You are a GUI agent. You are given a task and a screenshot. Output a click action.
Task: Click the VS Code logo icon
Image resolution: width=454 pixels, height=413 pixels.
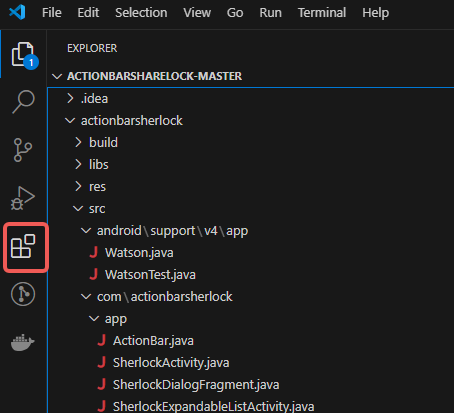pos(17,13)
